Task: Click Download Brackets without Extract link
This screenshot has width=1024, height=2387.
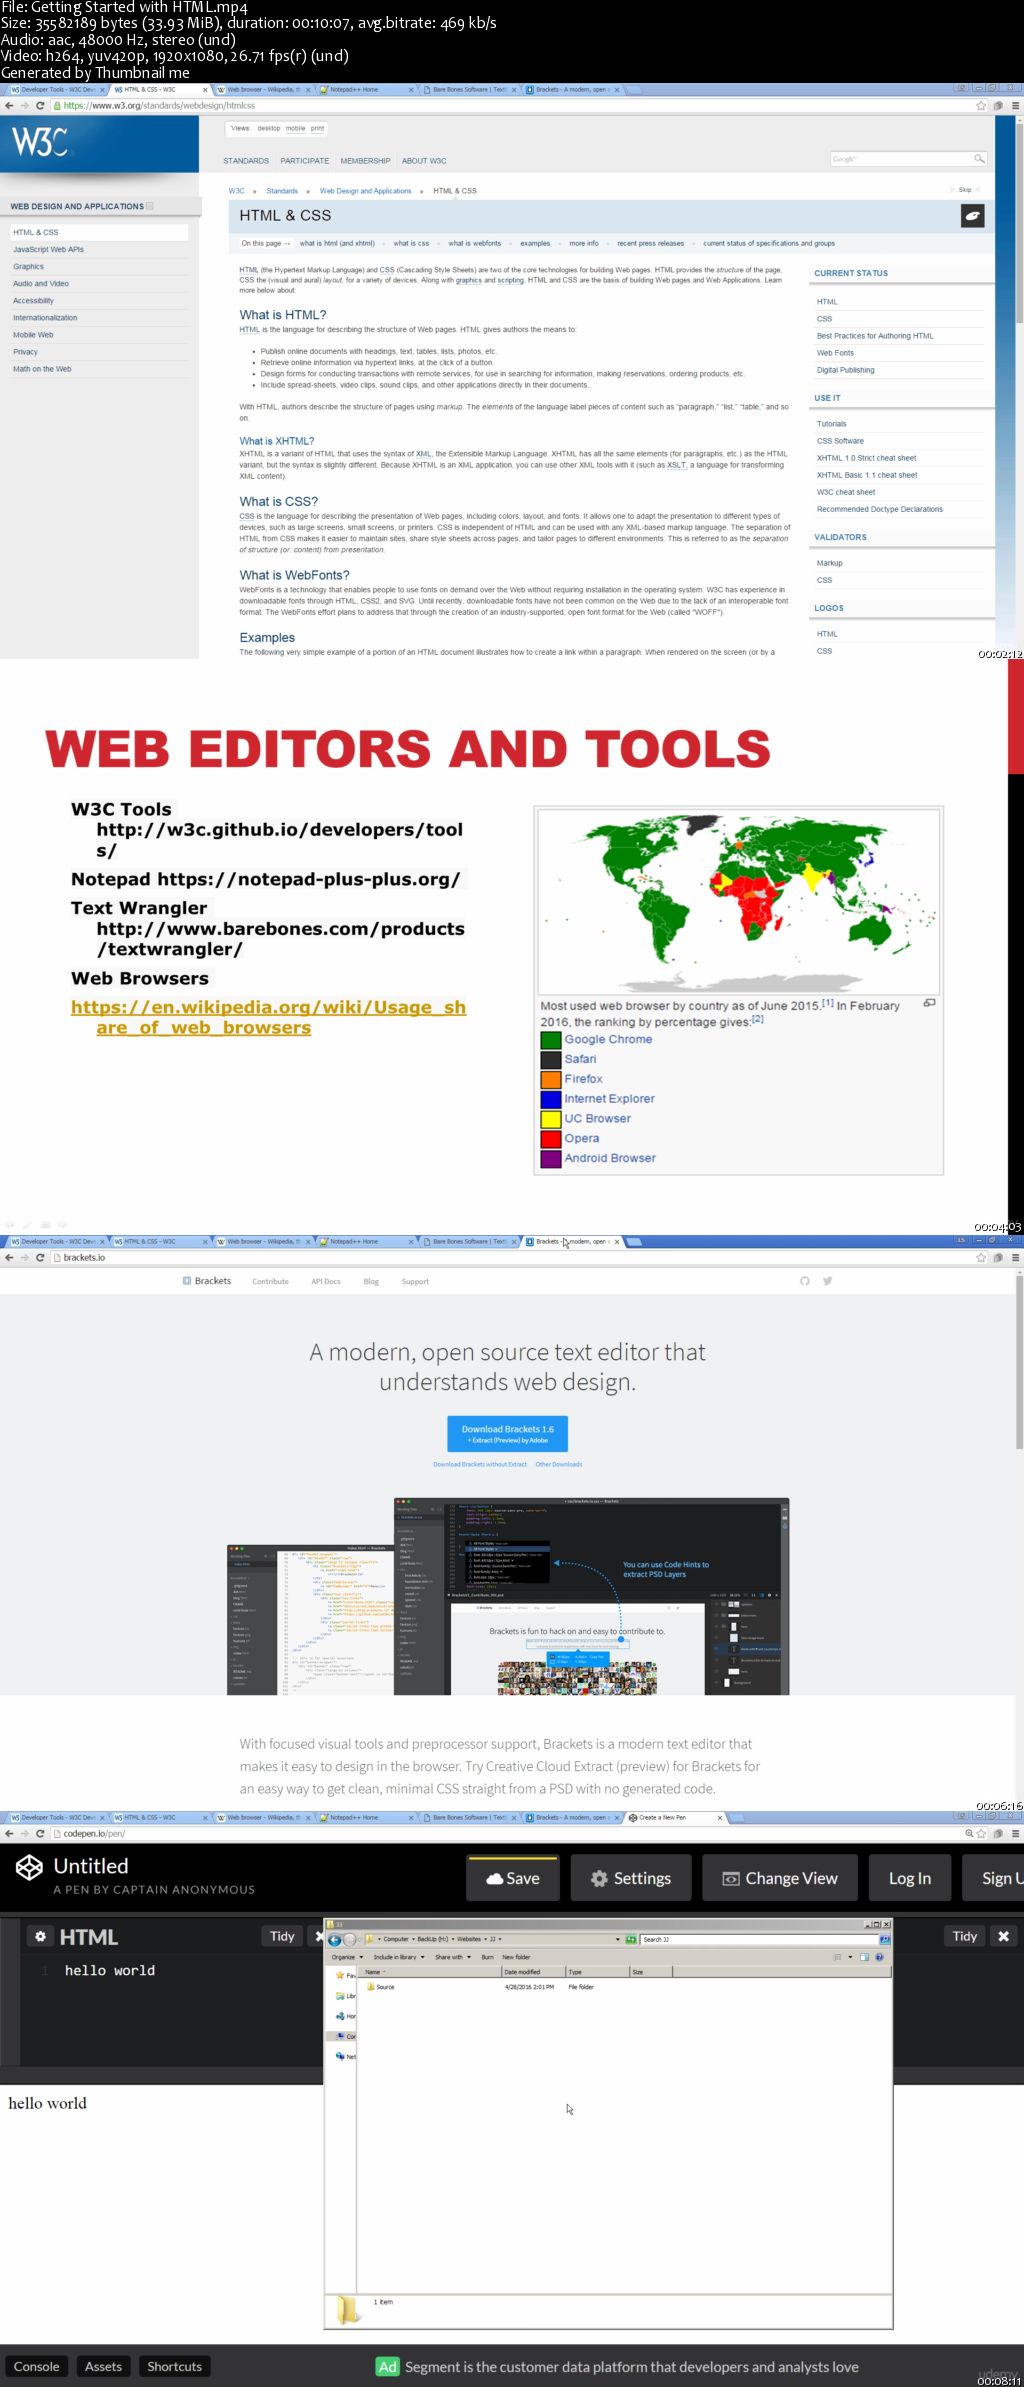Action: (479, 1464)
